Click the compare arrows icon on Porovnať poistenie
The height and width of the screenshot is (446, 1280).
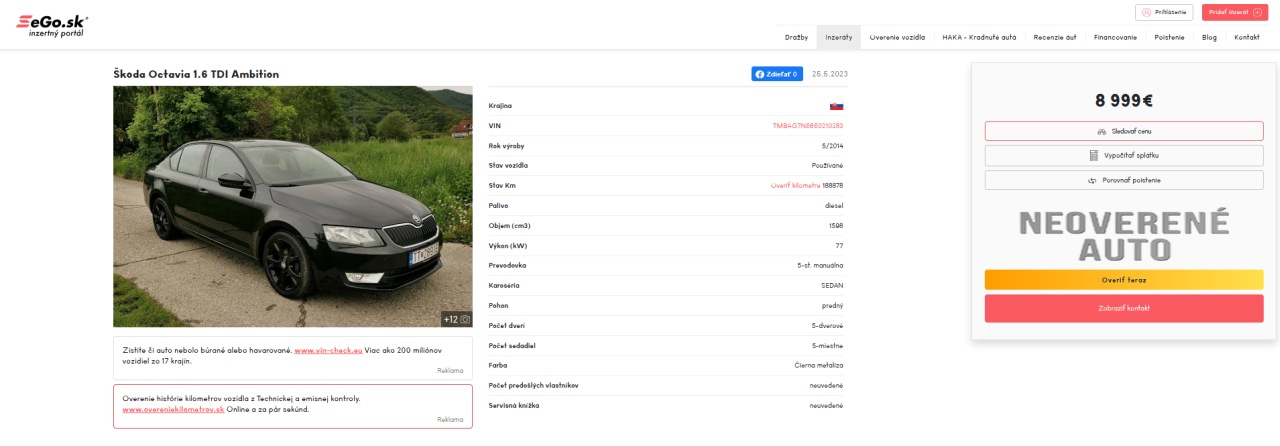[x=1092, y=180]
